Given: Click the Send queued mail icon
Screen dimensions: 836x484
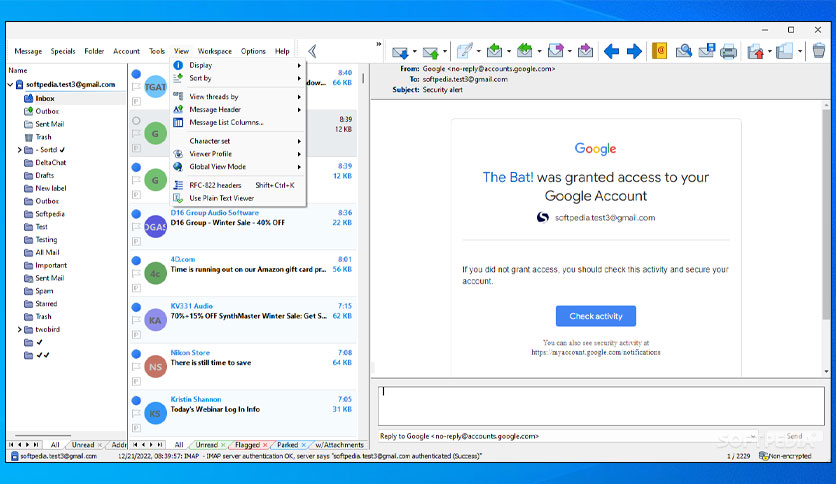Looking at the screenshot, I should (430, 52).
